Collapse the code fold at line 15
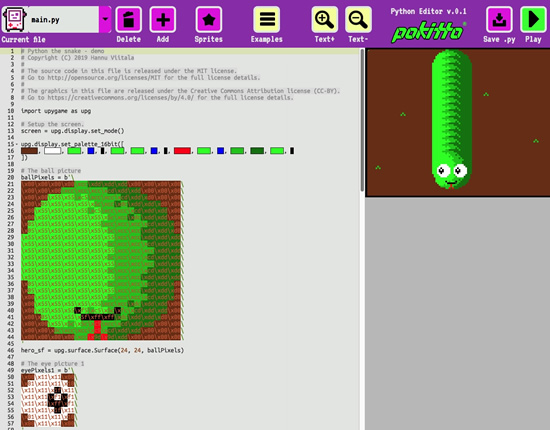This screenshot has width=550, height=430. click(17, 144)
